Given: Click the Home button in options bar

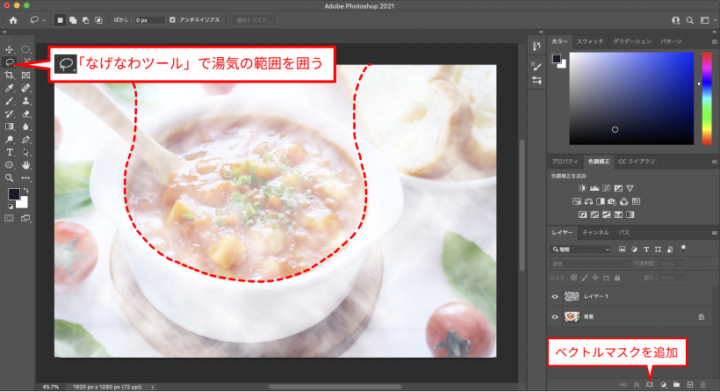Looking at the screenshot, I should 13,20.
